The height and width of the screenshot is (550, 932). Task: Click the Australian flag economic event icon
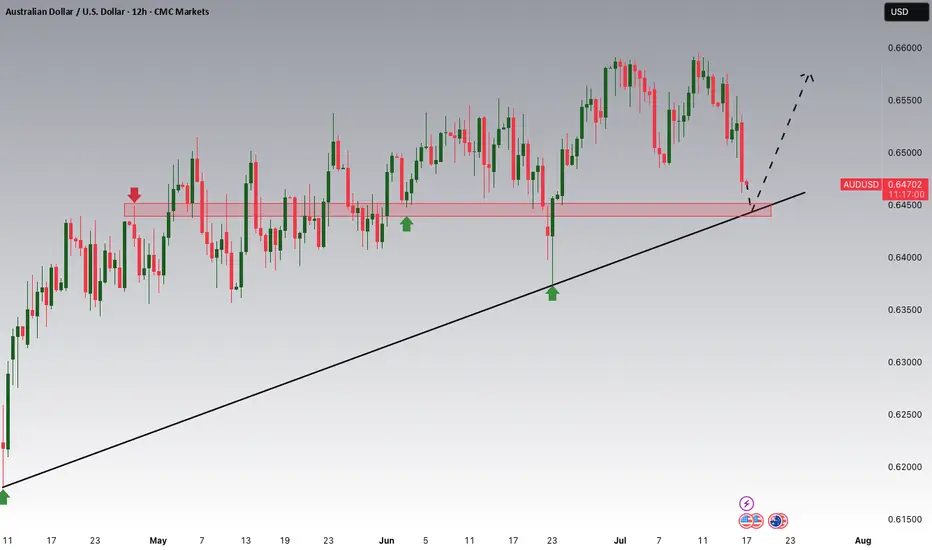(x=776, y=521)
